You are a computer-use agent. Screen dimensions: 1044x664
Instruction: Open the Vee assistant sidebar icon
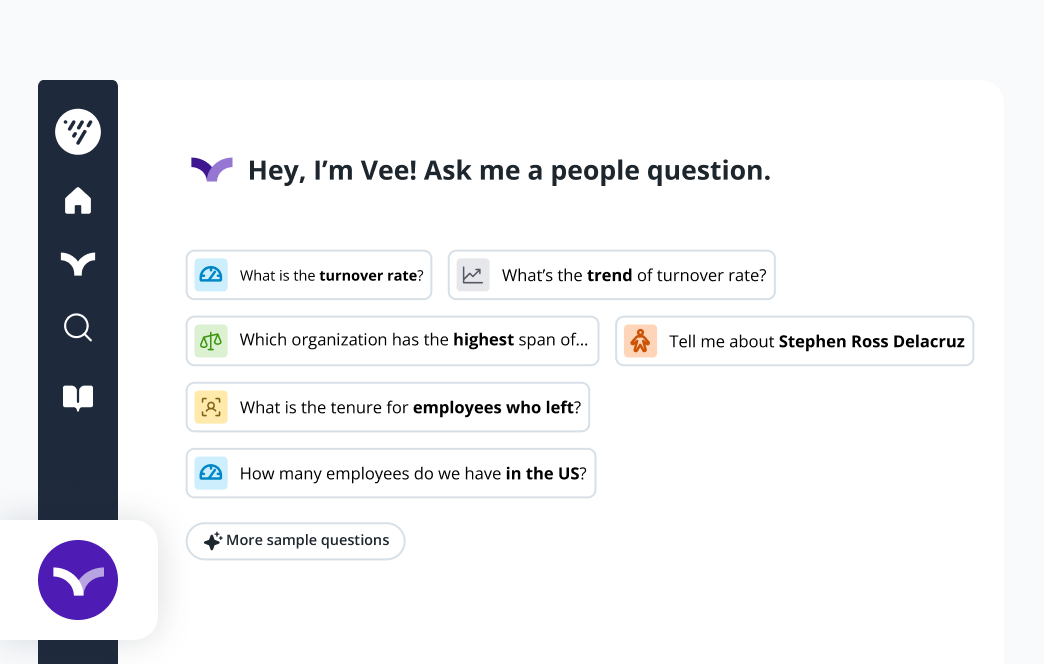pyautogui.click(x=78, y=264)
